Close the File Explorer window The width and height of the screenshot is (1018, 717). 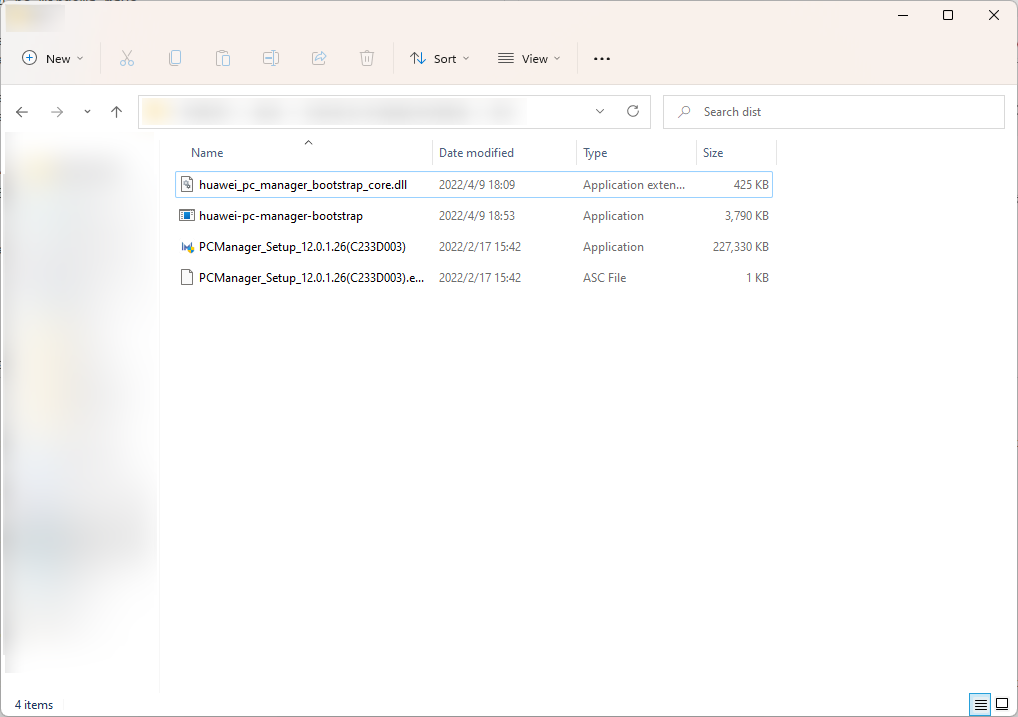click(x=993, y=15)
